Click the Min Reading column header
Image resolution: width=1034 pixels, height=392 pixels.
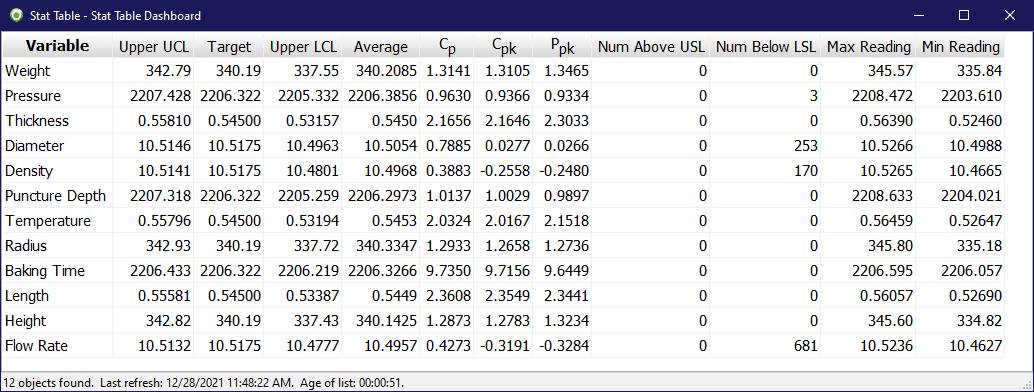pos(960,47)
